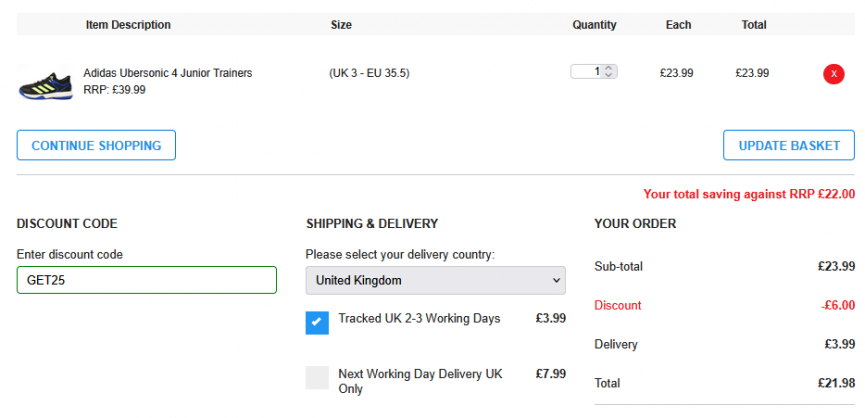Click the Next Working Day Delivery UK Only label

(x=420, y=381)
